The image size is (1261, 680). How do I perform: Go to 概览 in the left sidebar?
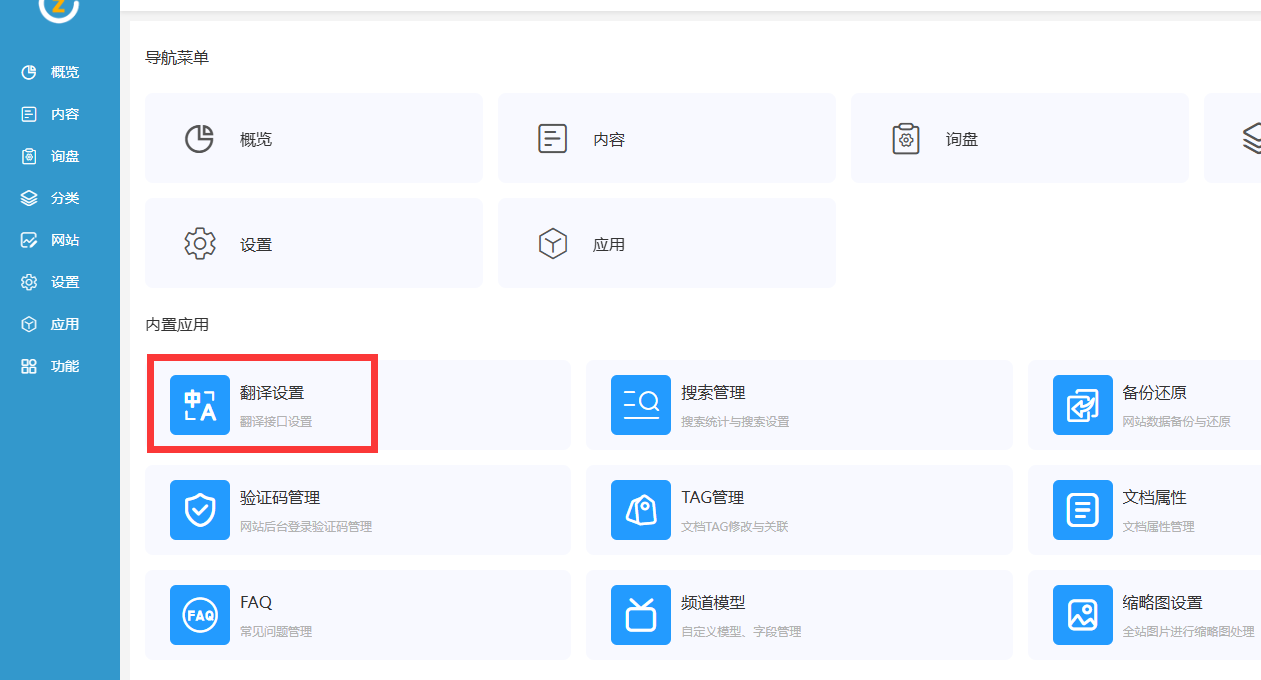[x=64, y=72]
